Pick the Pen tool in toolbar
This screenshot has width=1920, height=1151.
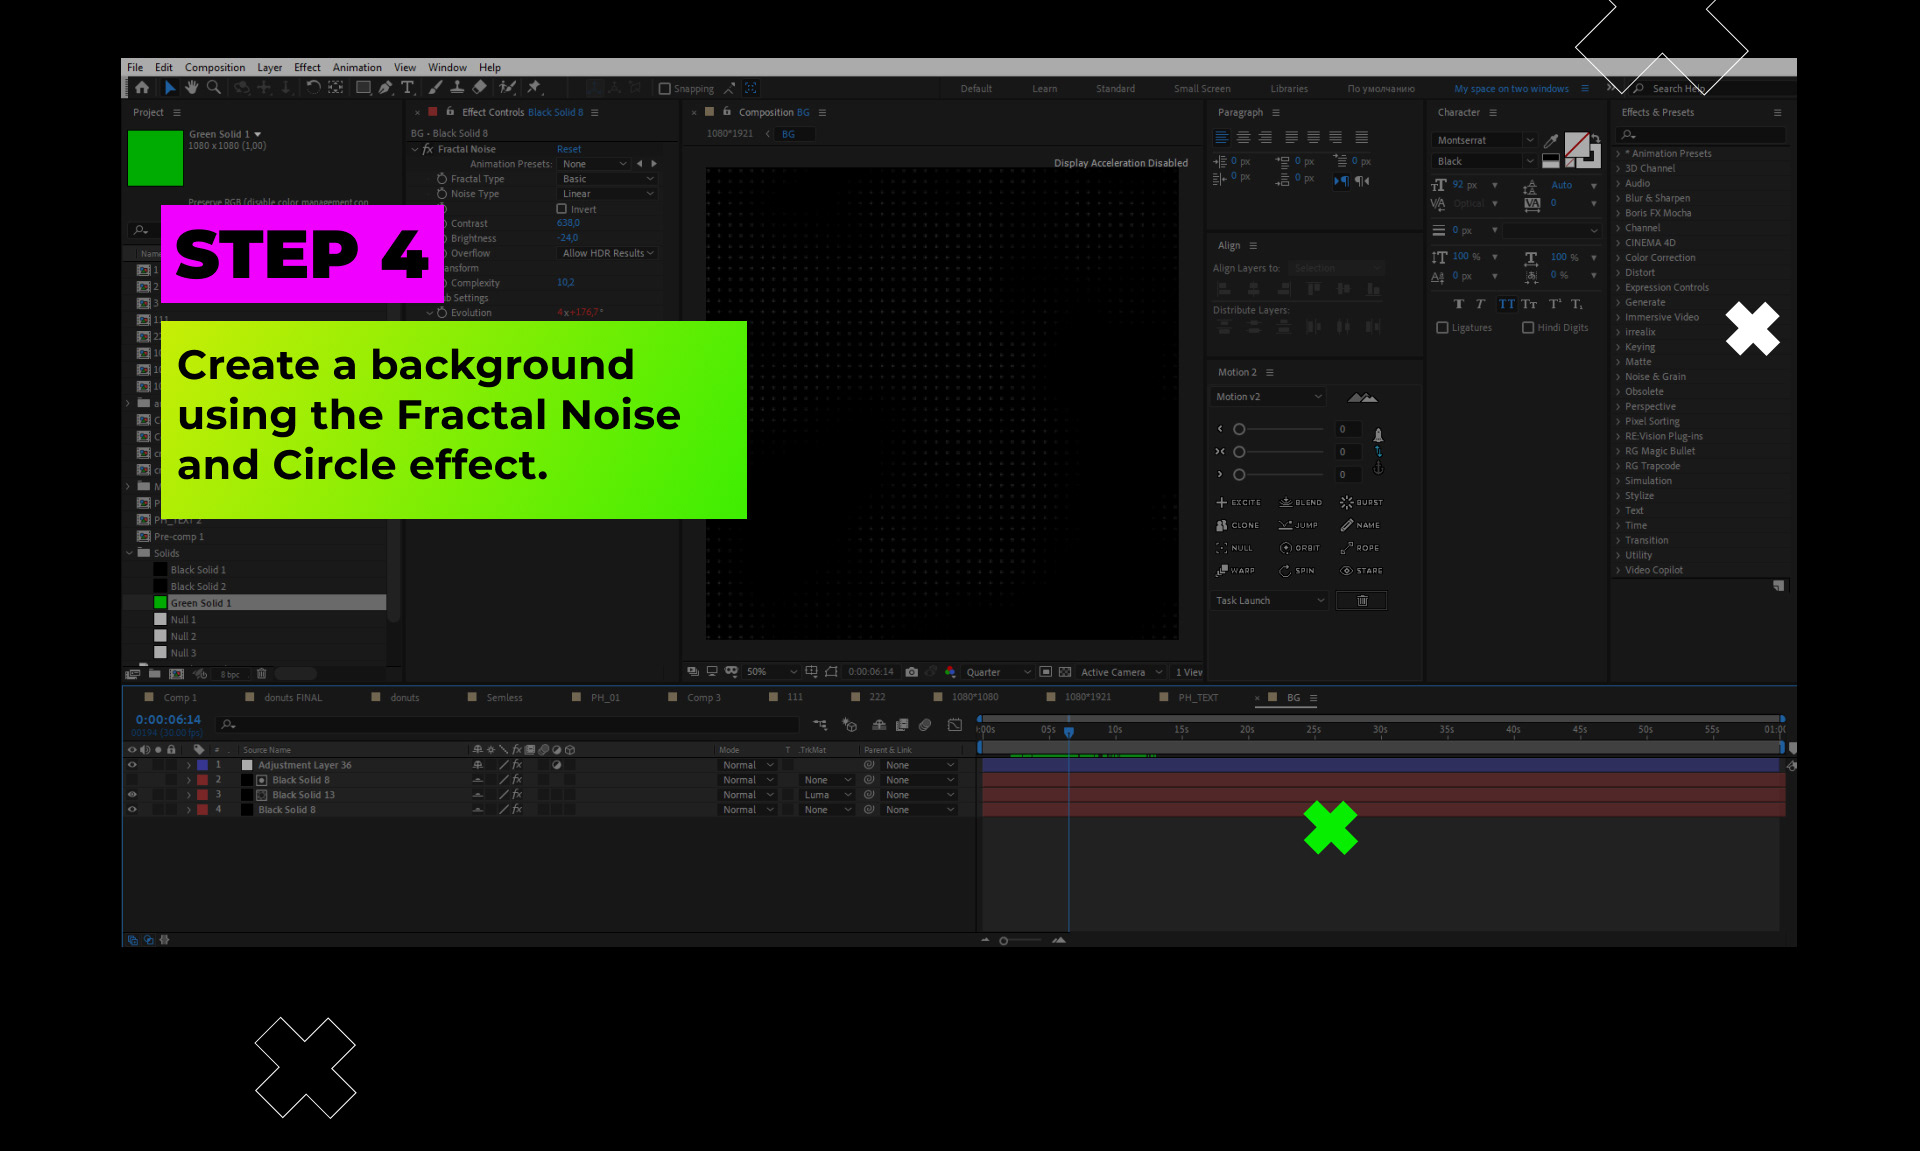(385, 88)
